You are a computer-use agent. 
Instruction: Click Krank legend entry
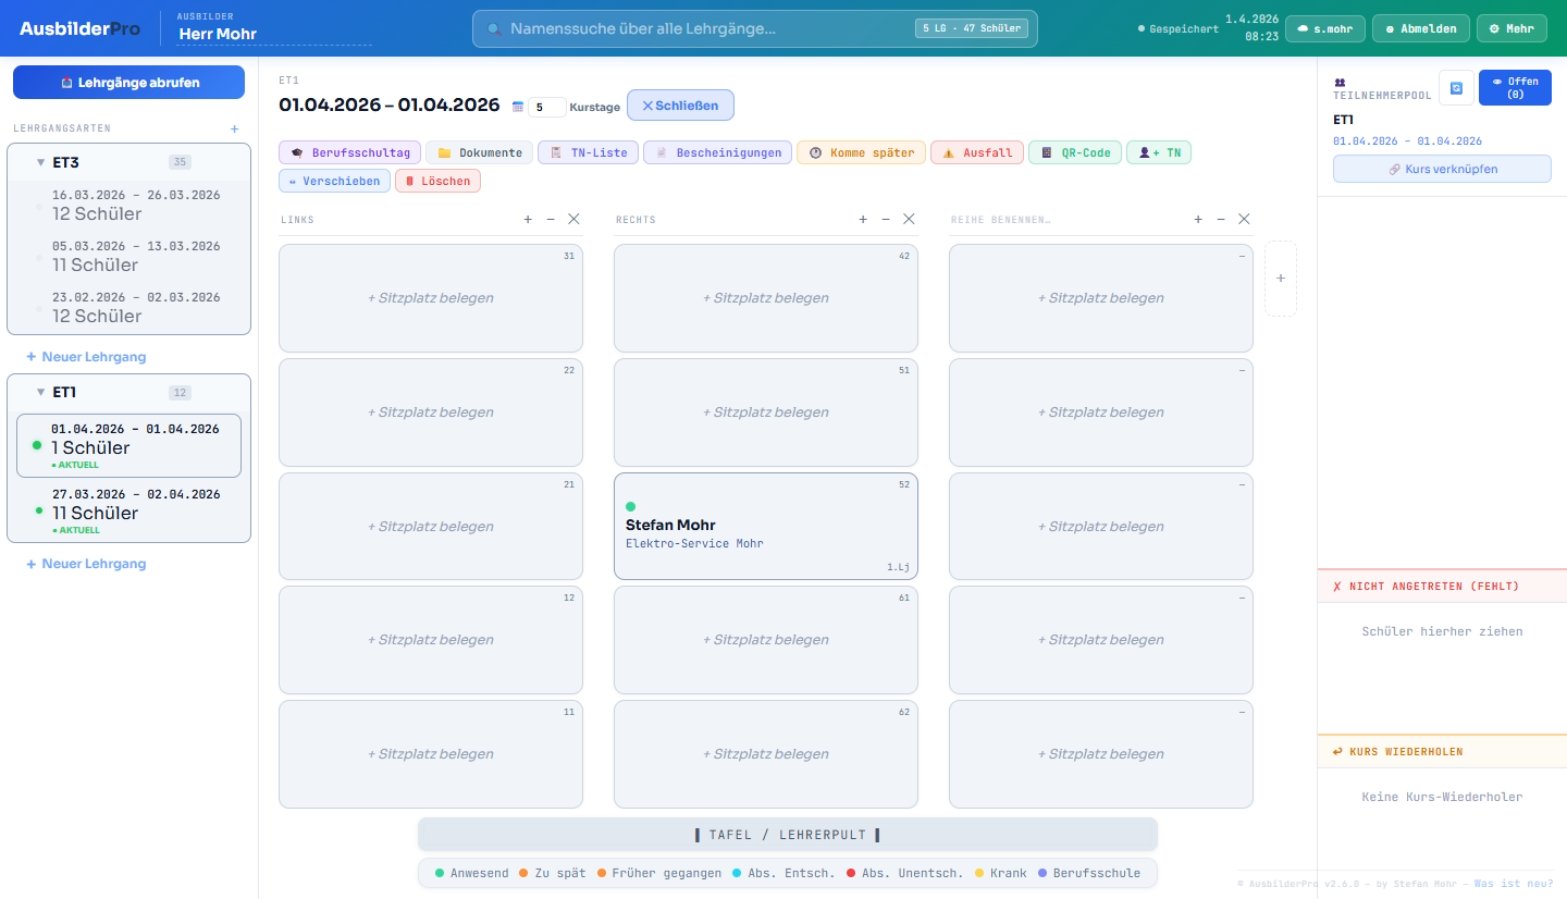tap(1001, 873)
